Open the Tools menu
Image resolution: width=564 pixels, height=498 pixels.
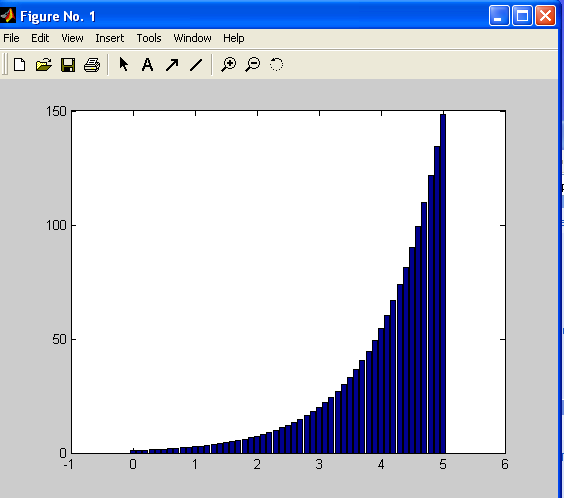[149, 38]
